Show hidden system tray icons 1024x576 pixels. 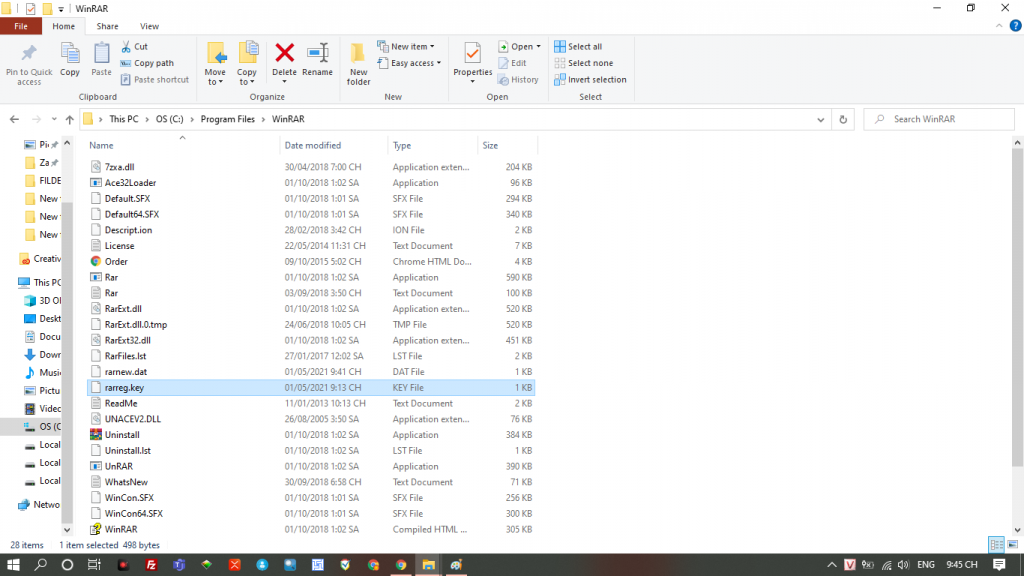tap(831, 565)
